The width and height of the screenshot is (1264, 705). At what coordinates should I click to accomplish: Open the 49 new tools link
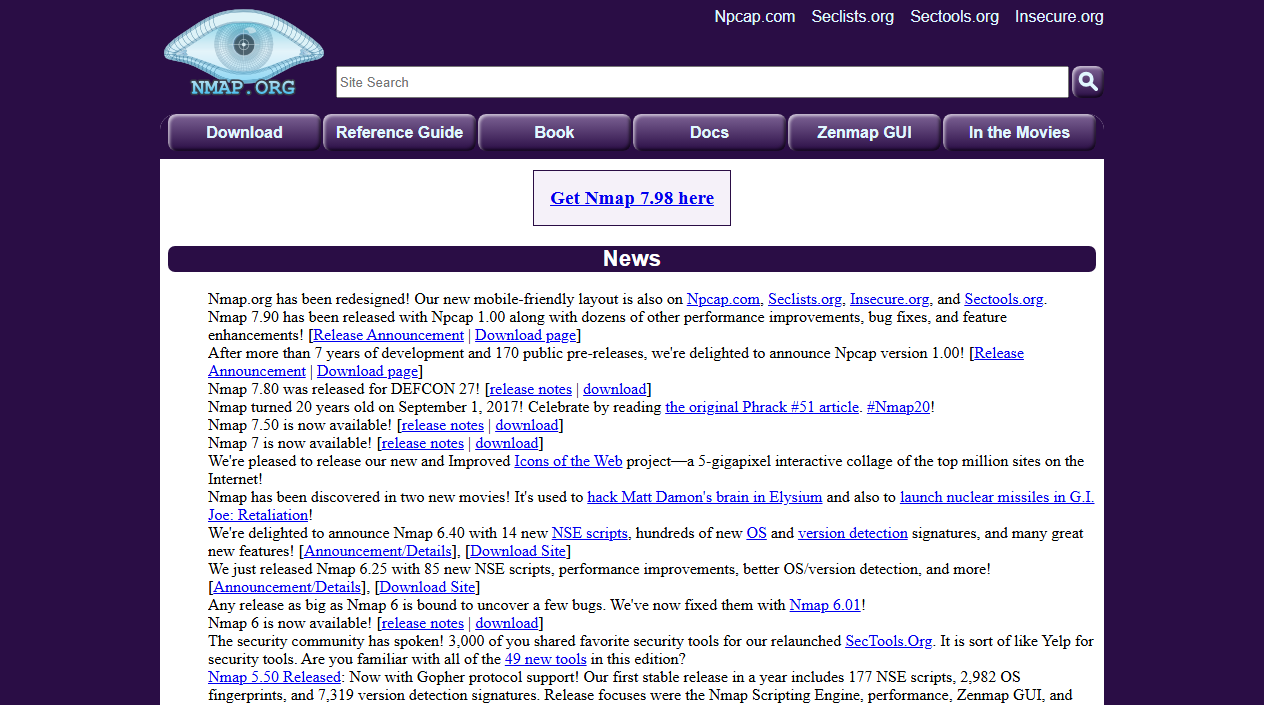[545, 658]
